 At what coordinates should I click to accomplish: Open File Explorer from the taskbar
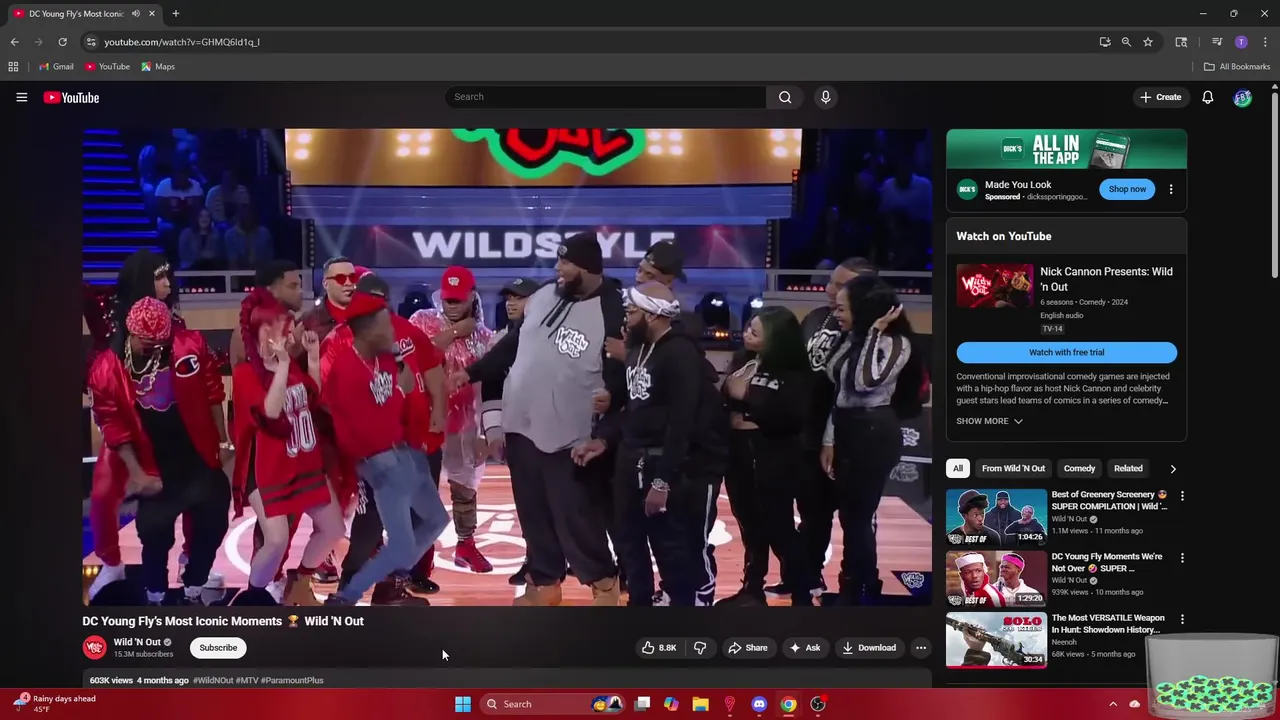[700, 704]
